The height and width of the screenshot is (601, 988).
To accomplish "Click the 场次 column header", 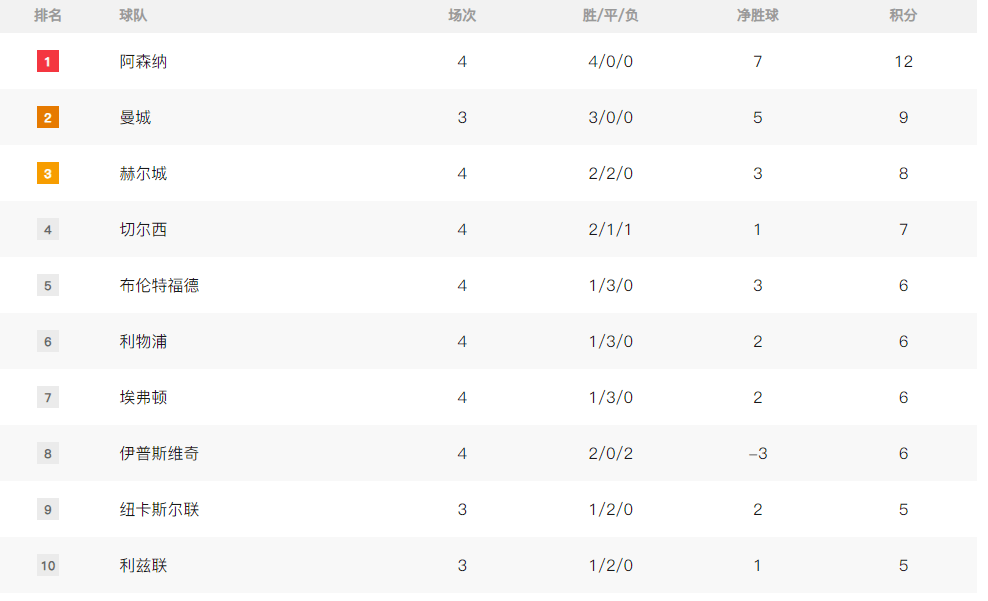I will pyautogui.click(x=462, y=16).
